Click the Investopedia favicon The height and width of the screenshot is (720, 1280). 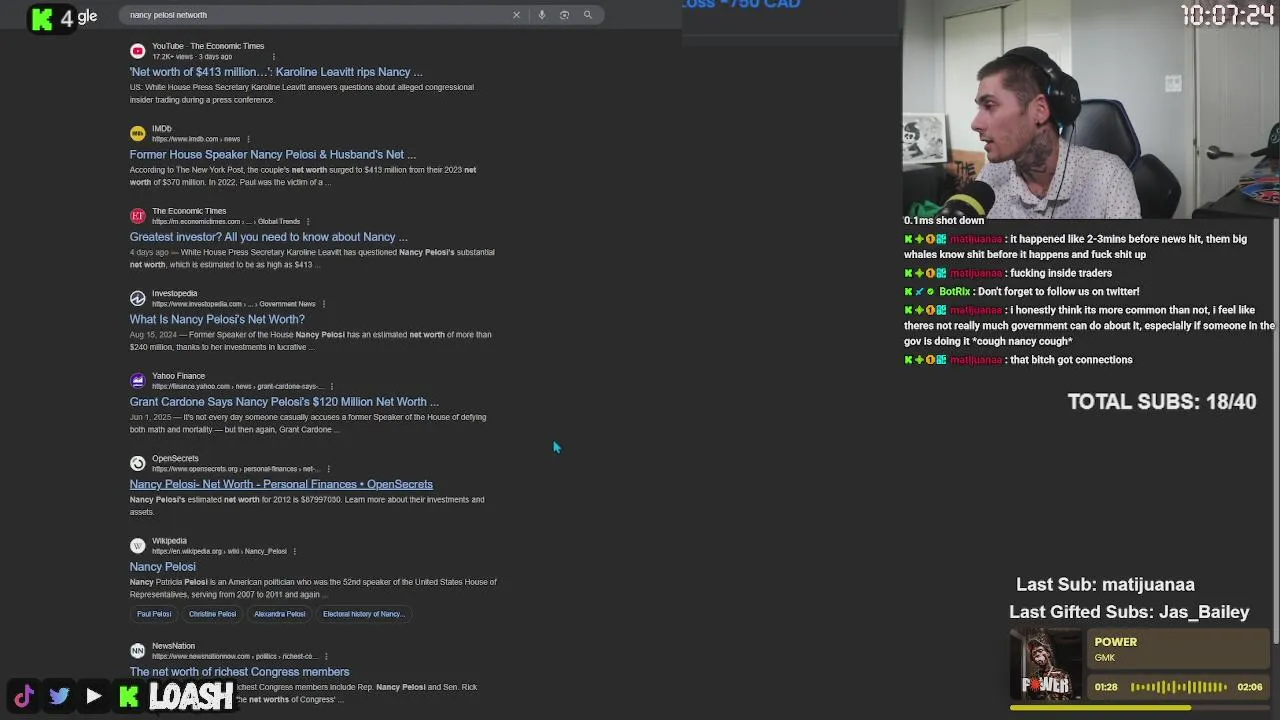click(138, 298)
